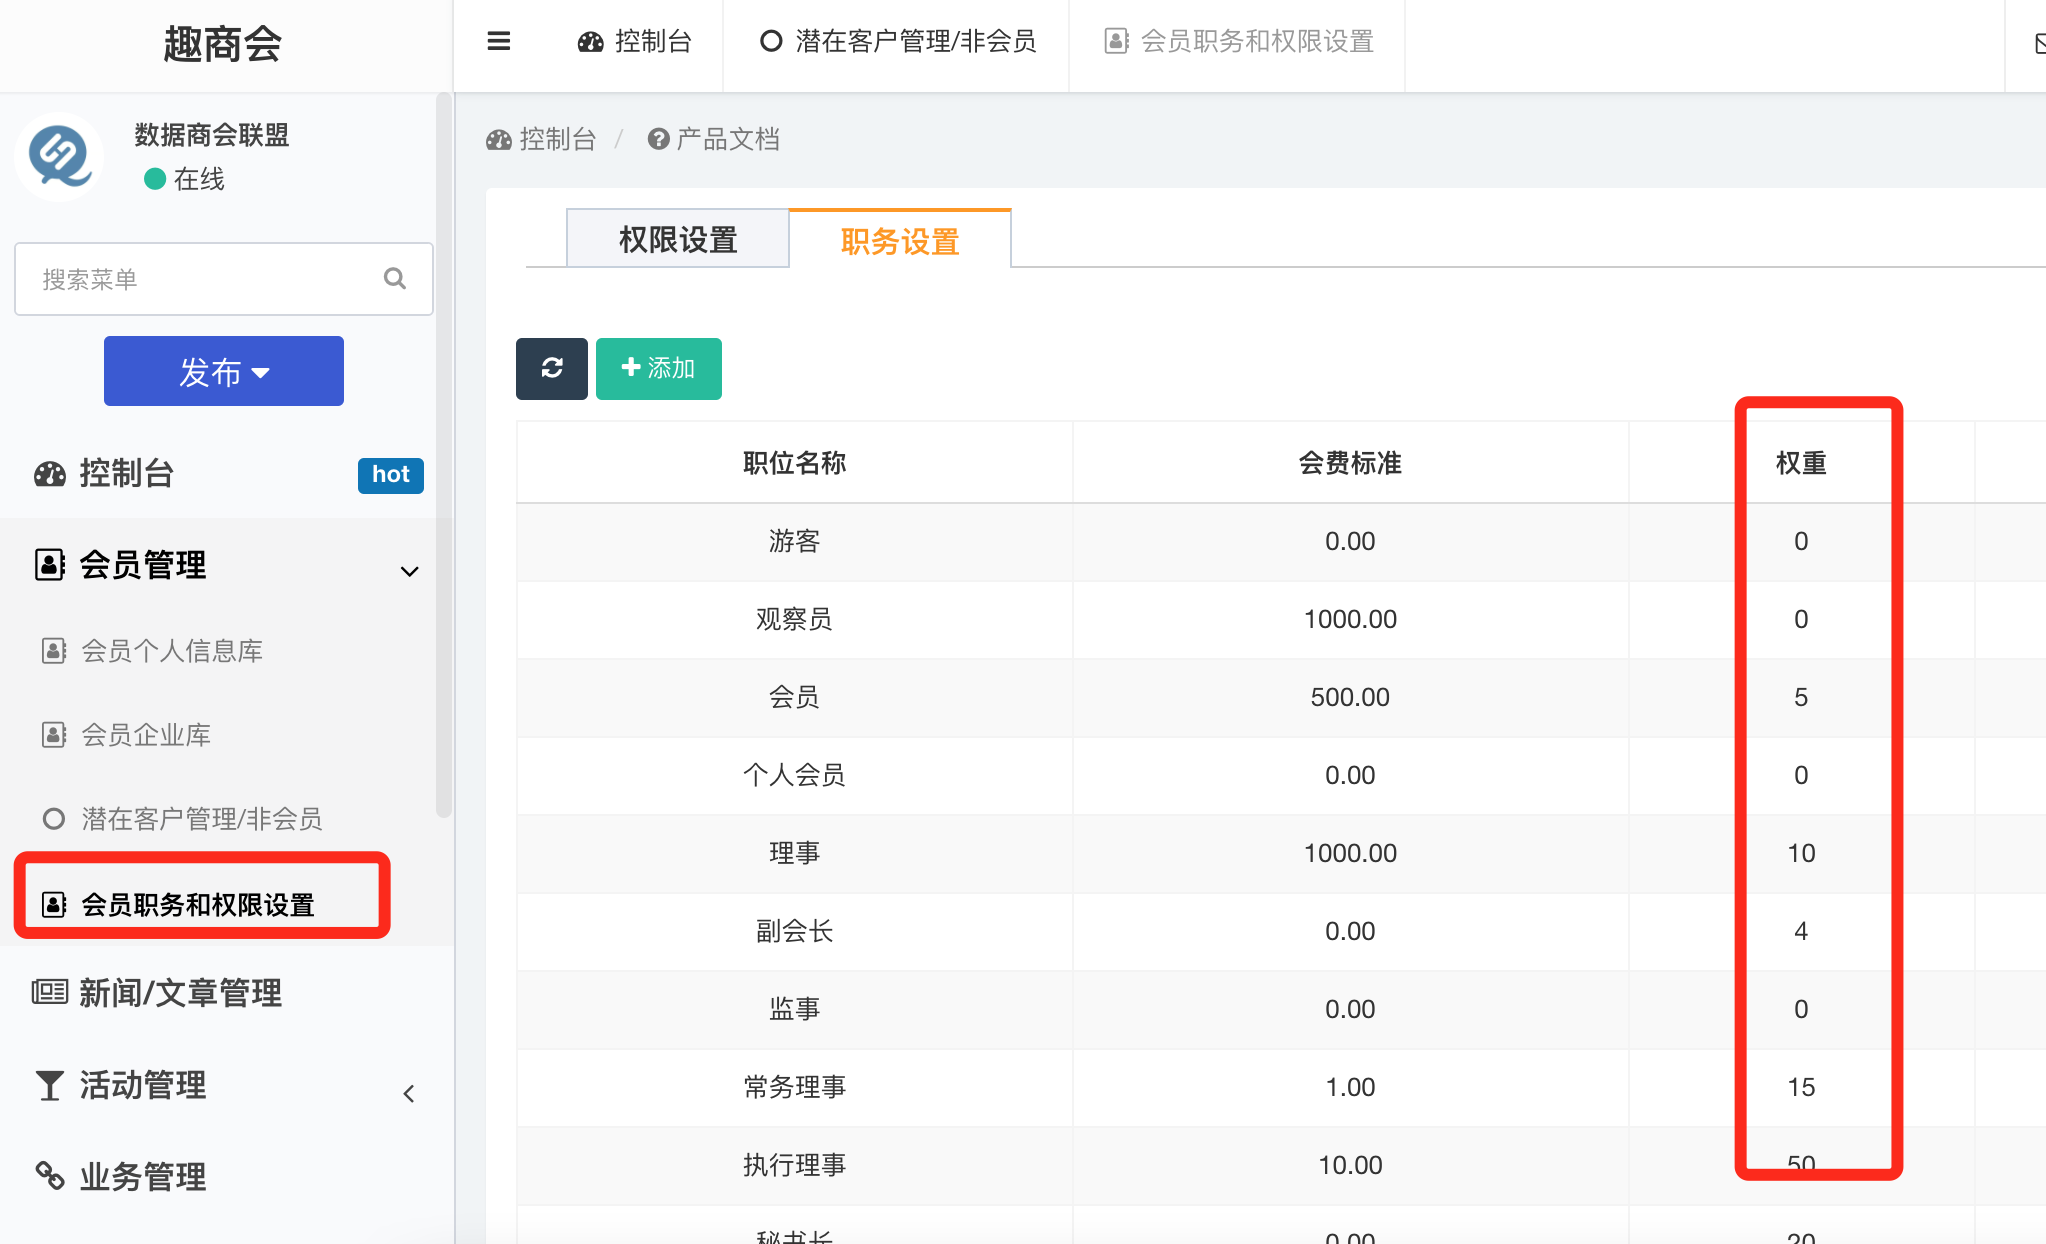The width and height of the screenshot is (2046, 1244).
Task: Open the 发布 dropdown button
Action: coord(224,371)
